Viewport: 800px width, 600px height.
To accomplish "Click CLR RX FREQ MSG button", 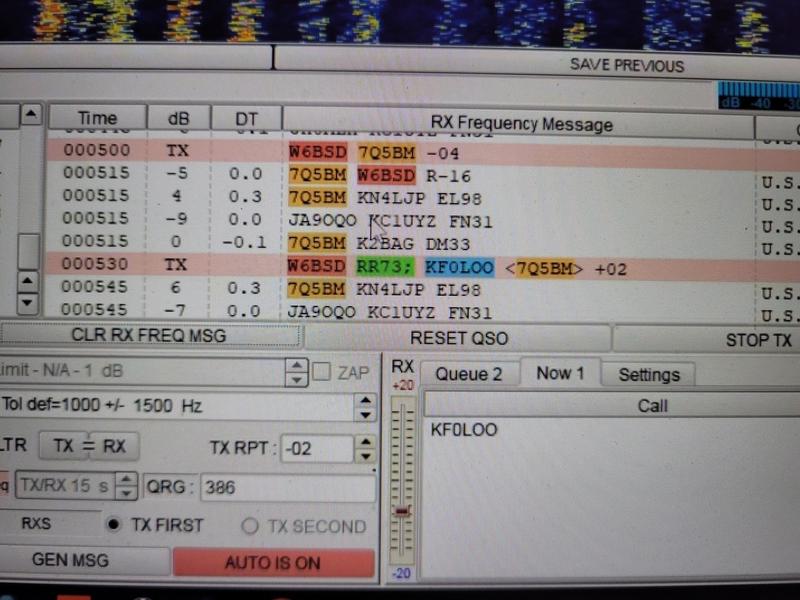I will [x=150, y=337].
